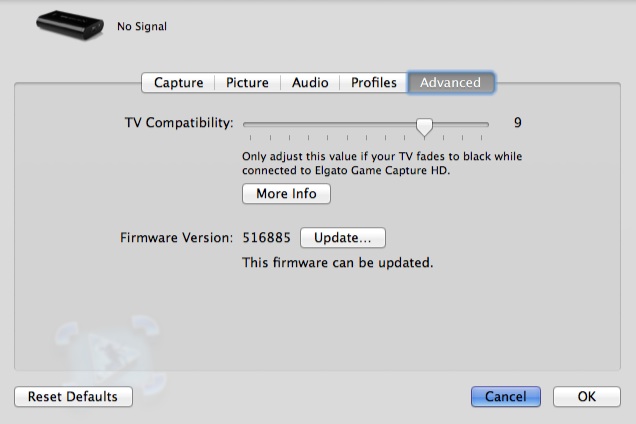Viewport: 636px width, 424px height.
Task: Click the TV Compatibility slider handle
Action: (425, 126)
